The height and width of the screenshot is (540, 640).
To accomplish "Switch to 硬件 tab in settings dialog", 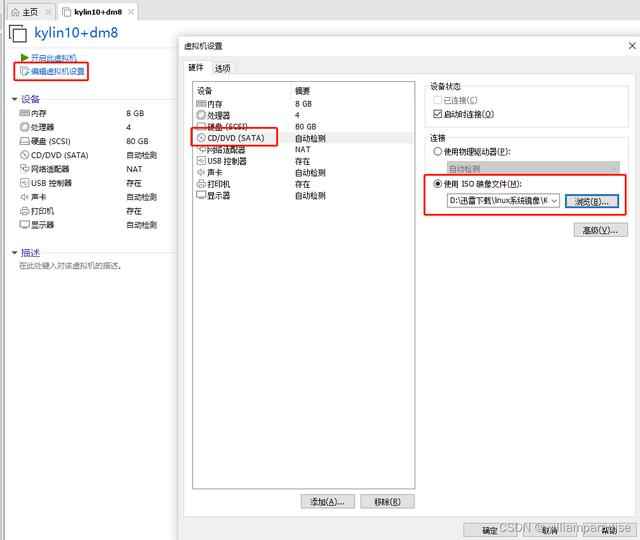I will click(196, 68).
